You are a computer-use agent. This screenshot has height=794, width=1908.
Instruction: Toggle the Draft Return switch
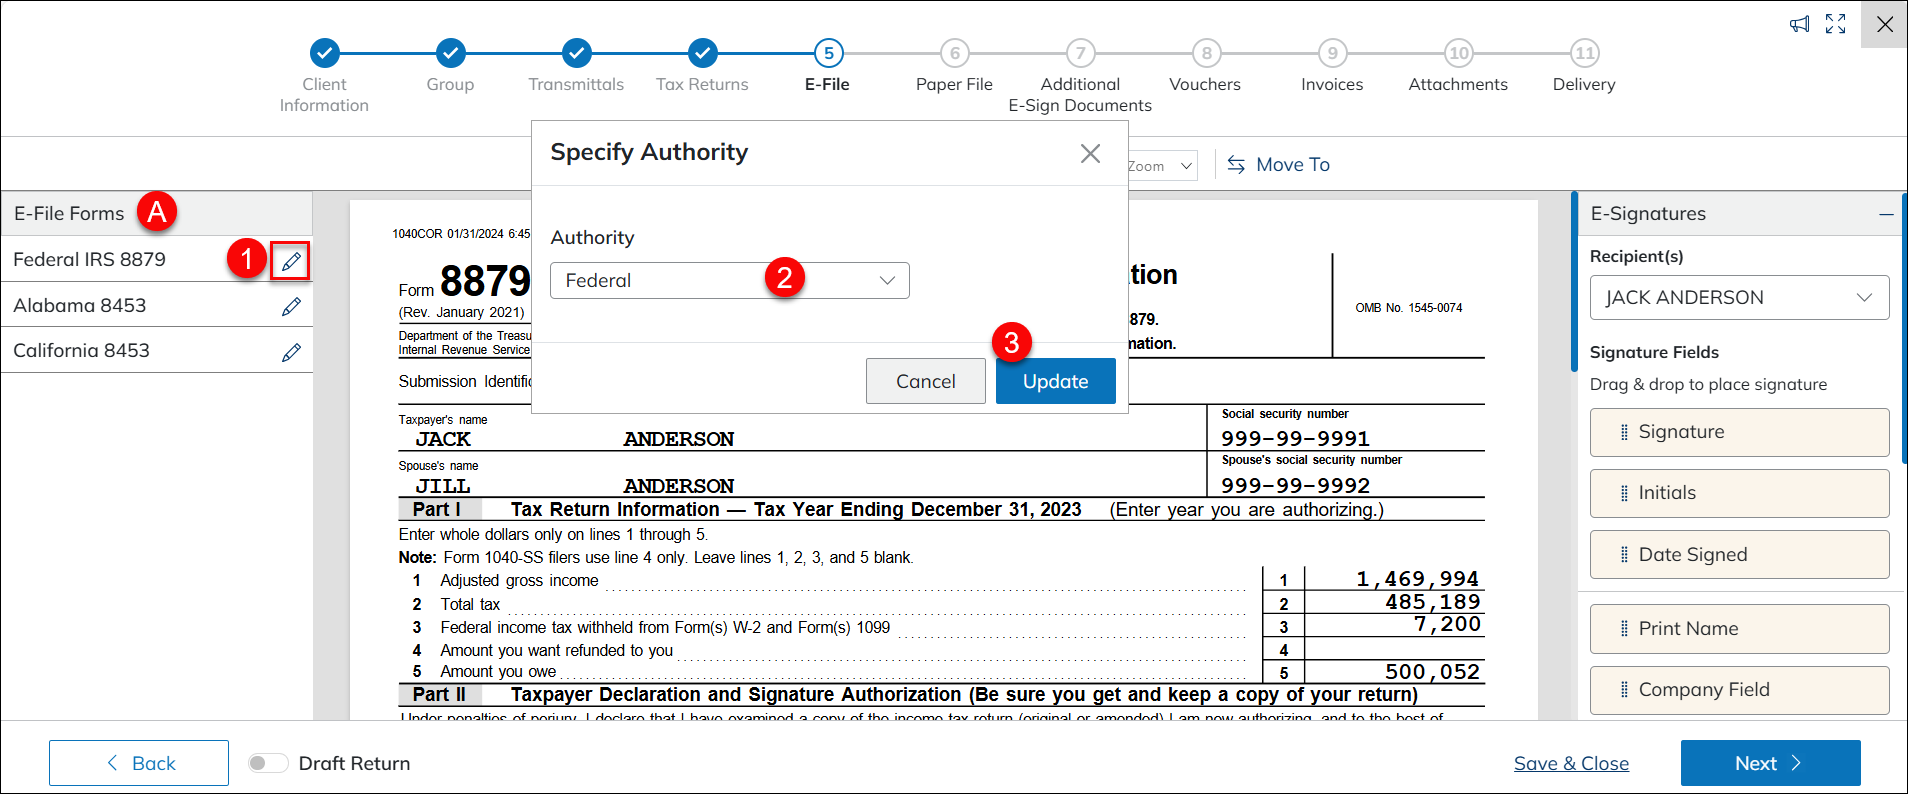tap(267, 763)
